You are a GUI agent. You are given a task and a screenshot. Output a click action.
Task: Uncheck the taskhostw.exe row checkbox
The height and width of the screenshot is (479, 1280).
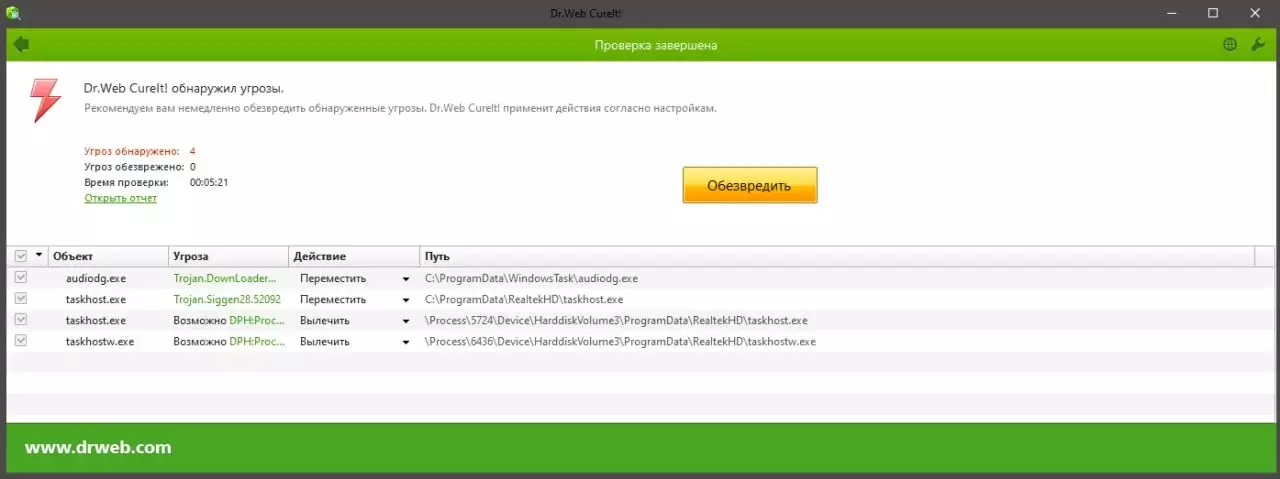click(x=21, y=341)
